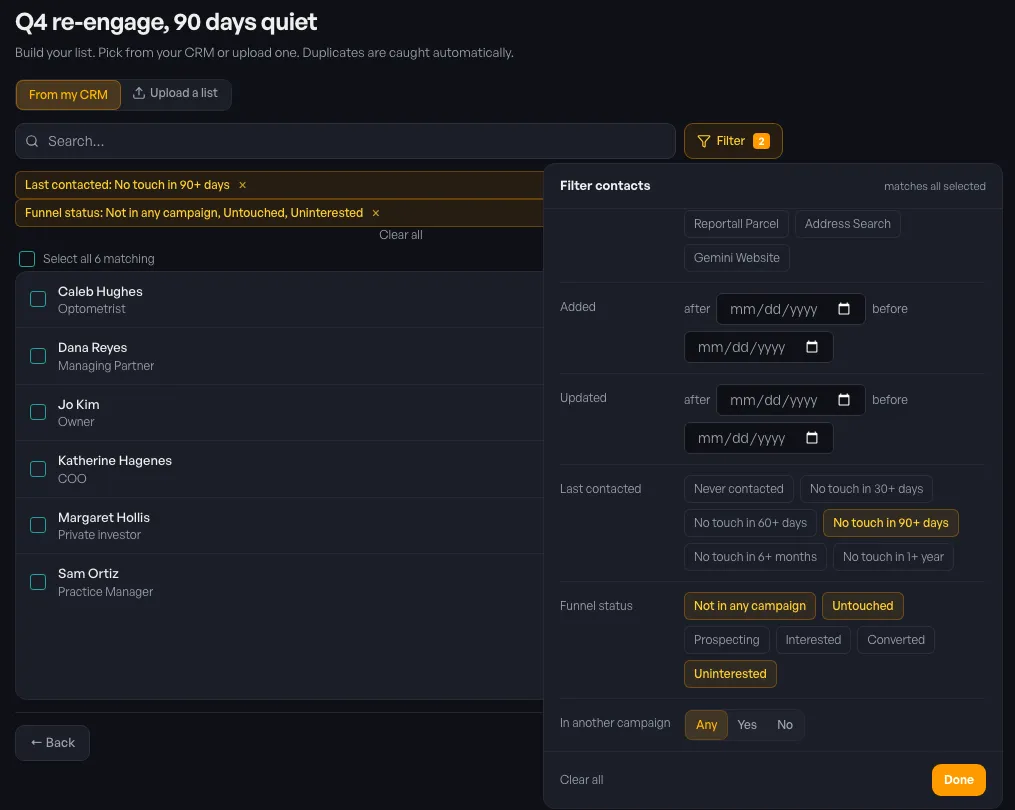
Task: Click the matches all selected label
Action: point(934,186)
